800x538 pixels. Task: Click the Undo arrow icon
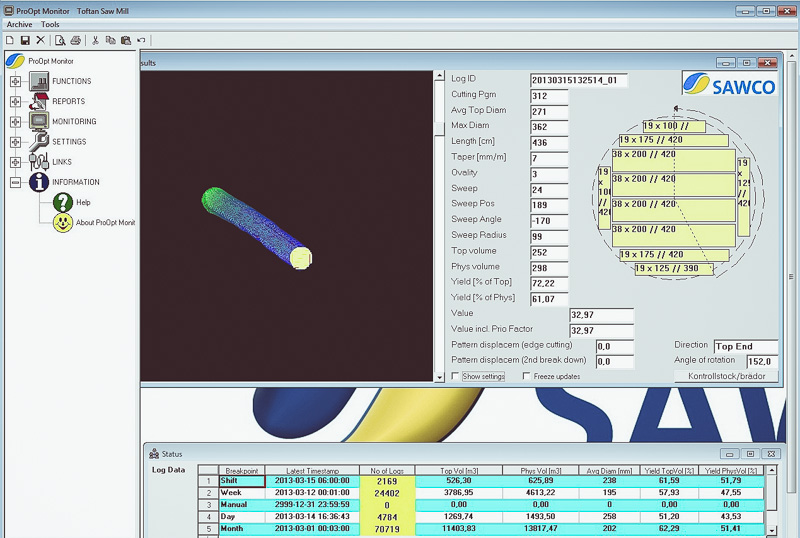[x=142, y=40]
